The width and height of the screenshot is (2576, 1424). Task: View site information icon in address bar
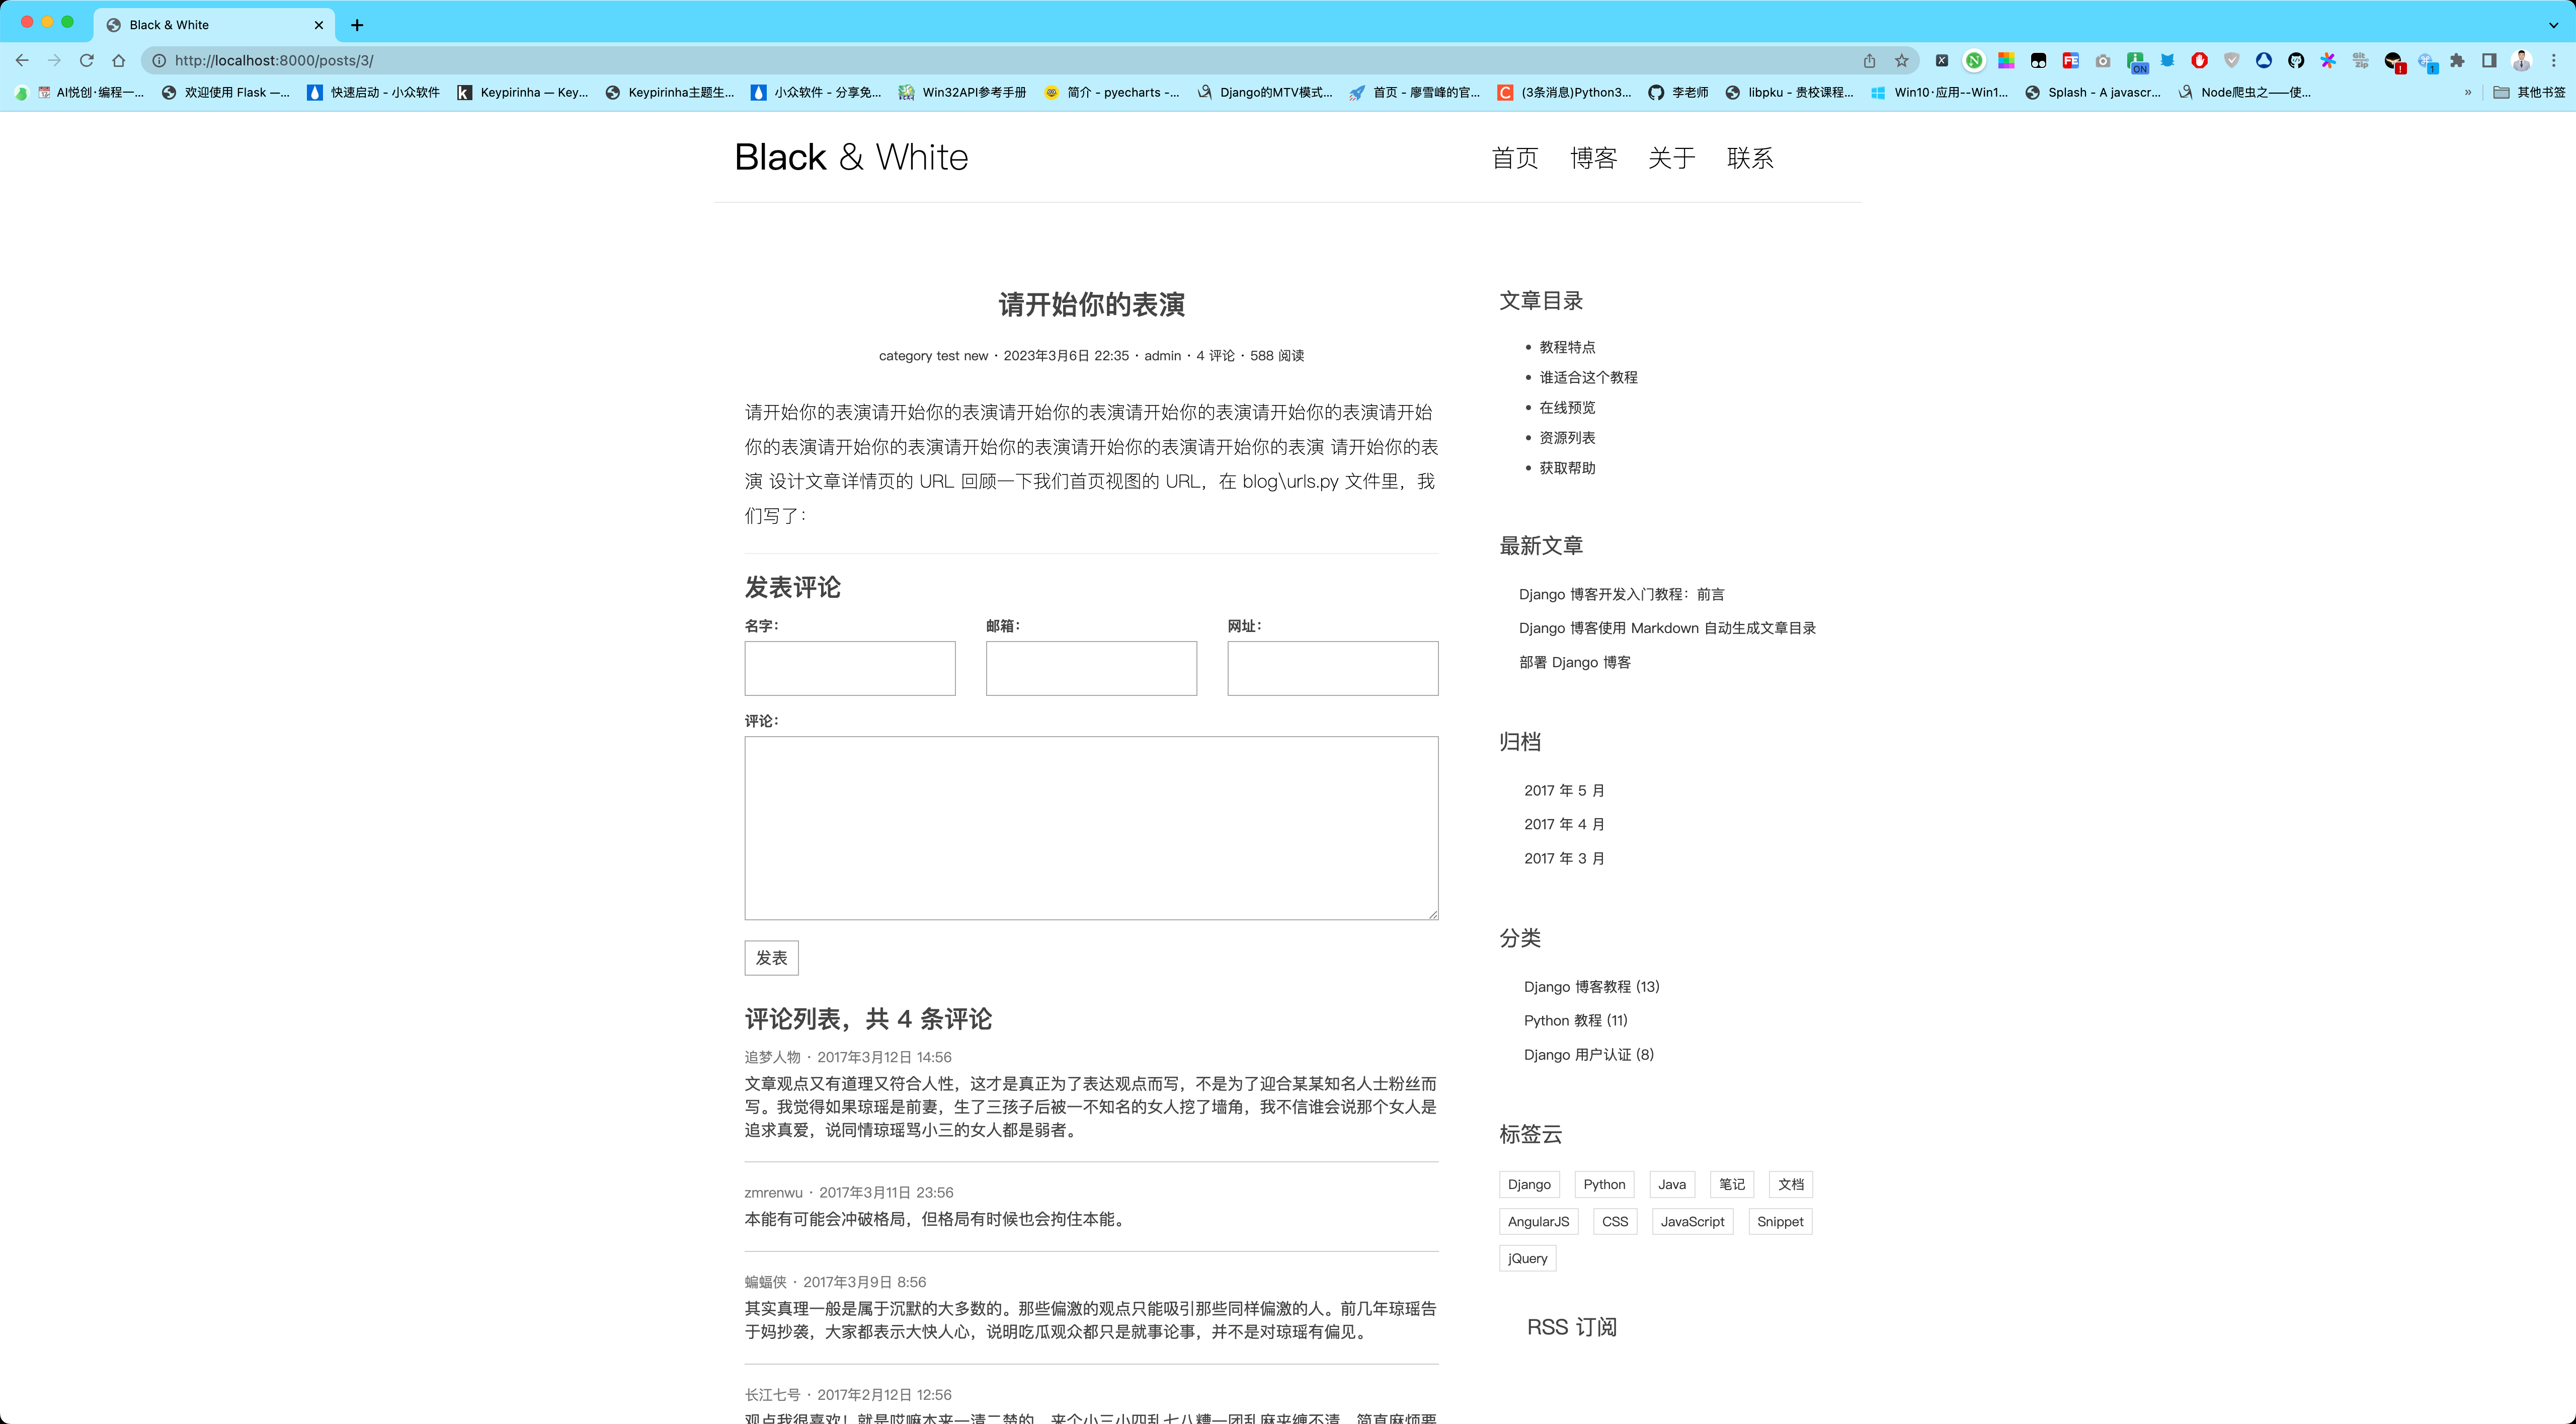159,60
